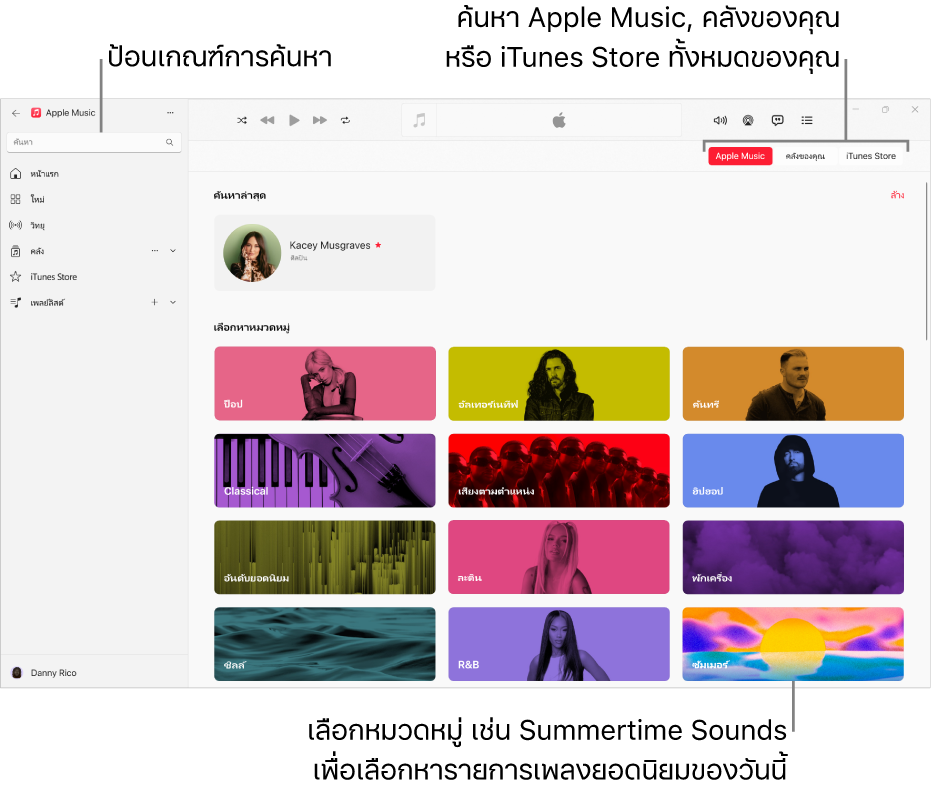This screenshot has width=931, height=787.
Task: Enable shuffle playback
Action: [x=242, y=120]
